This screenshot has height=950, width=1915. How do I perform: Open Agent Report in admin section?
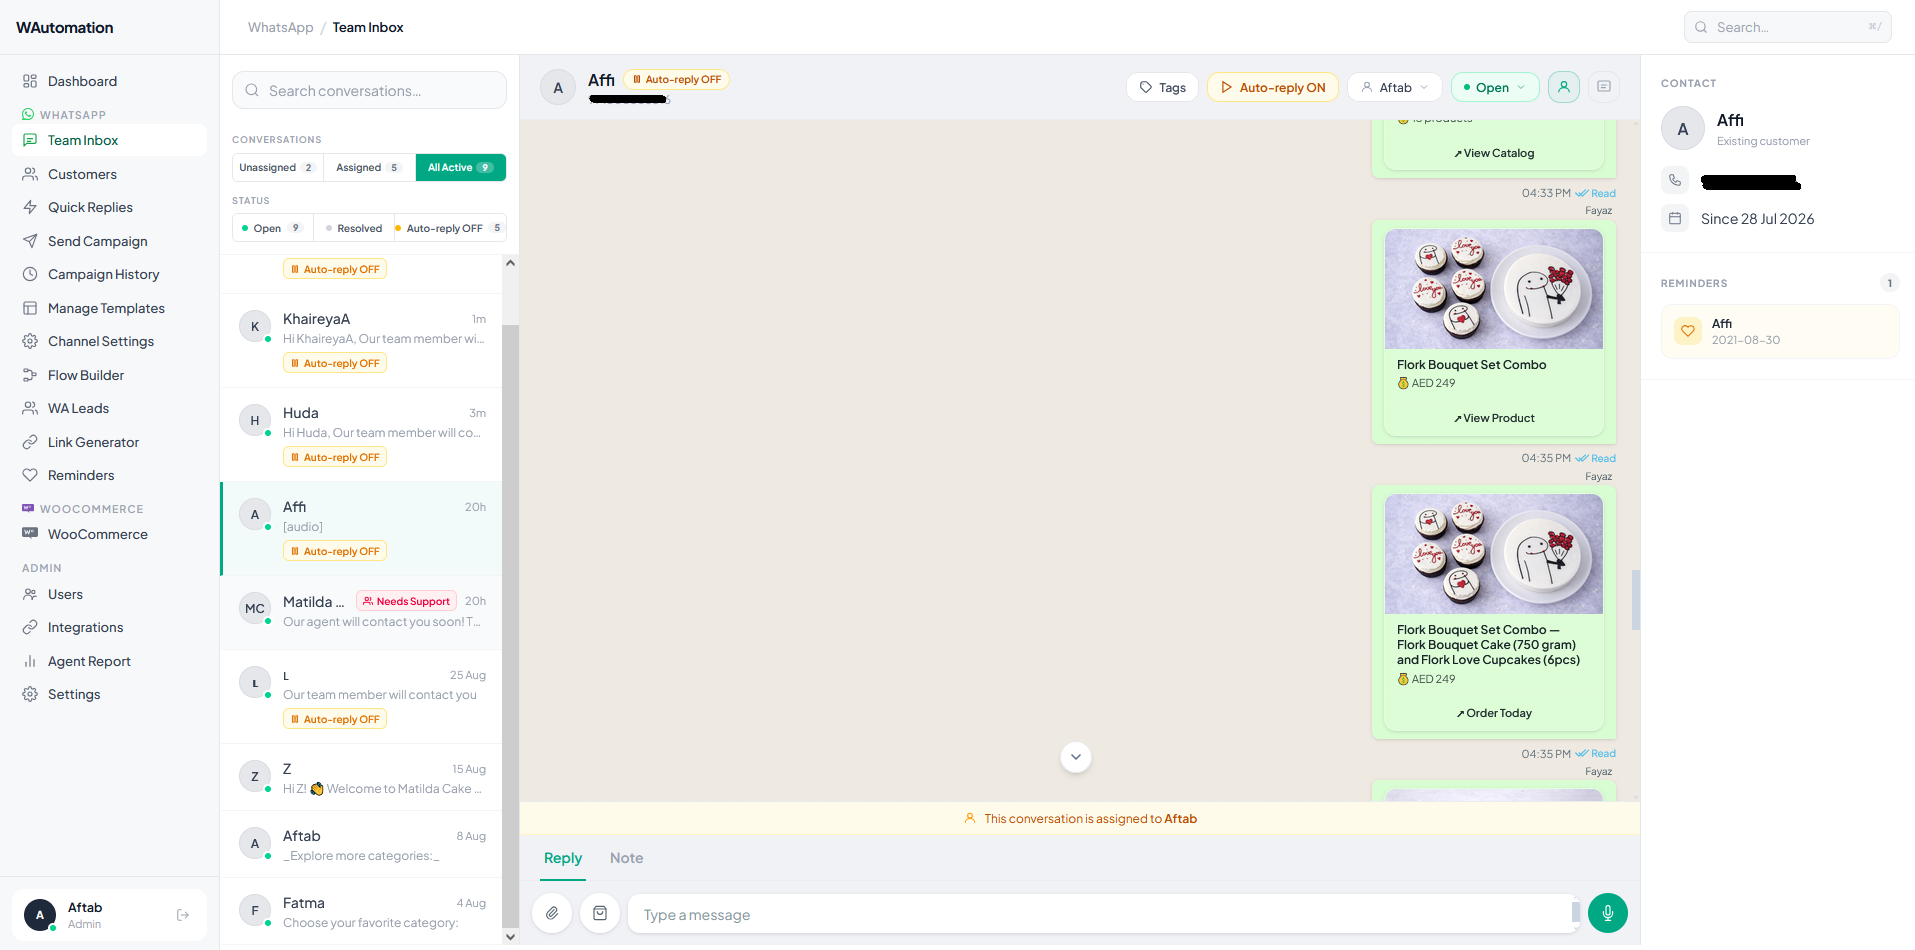coord(109,661)
